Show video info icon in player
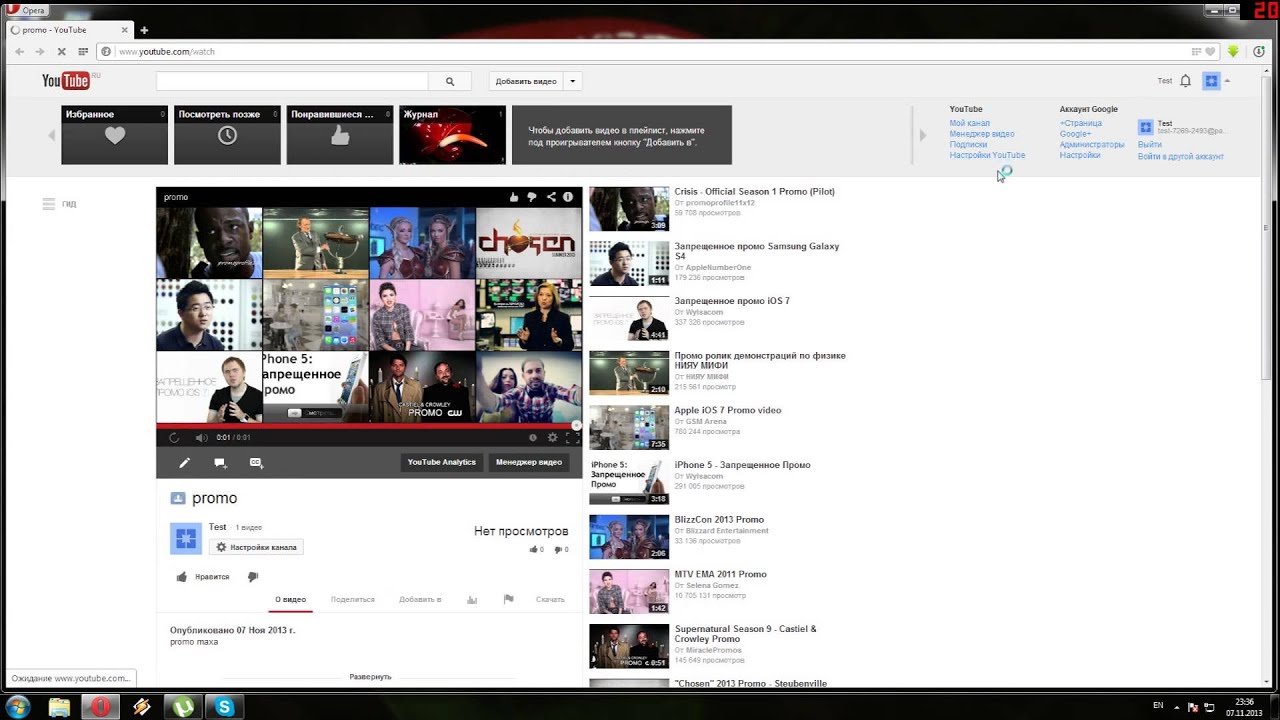 (x=568, y=197)
